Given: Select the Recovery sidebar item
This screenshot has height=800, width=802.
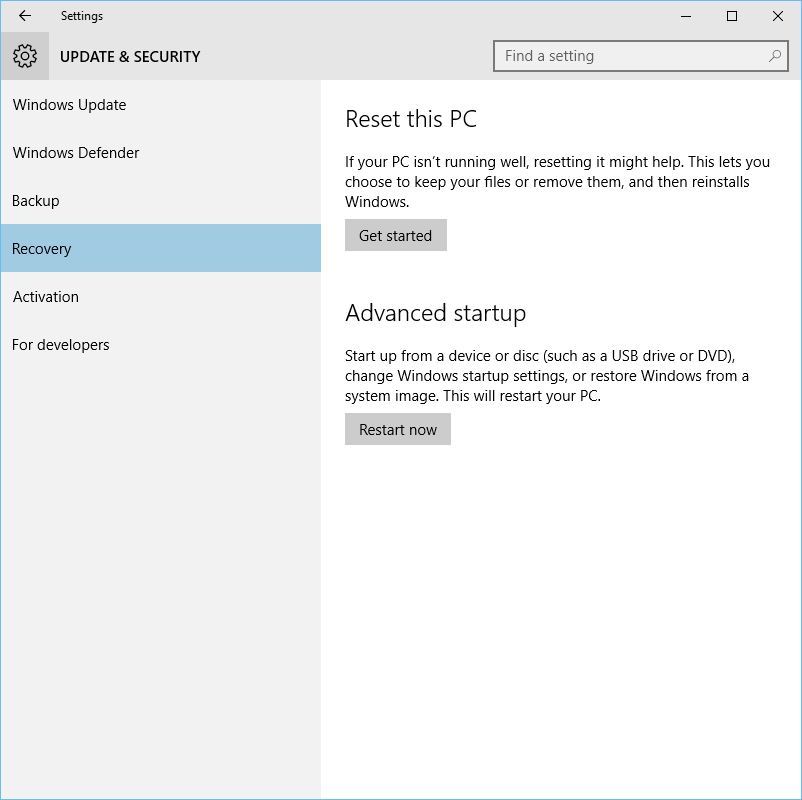Looking at the screenshot, I should (x=161, y=248).
